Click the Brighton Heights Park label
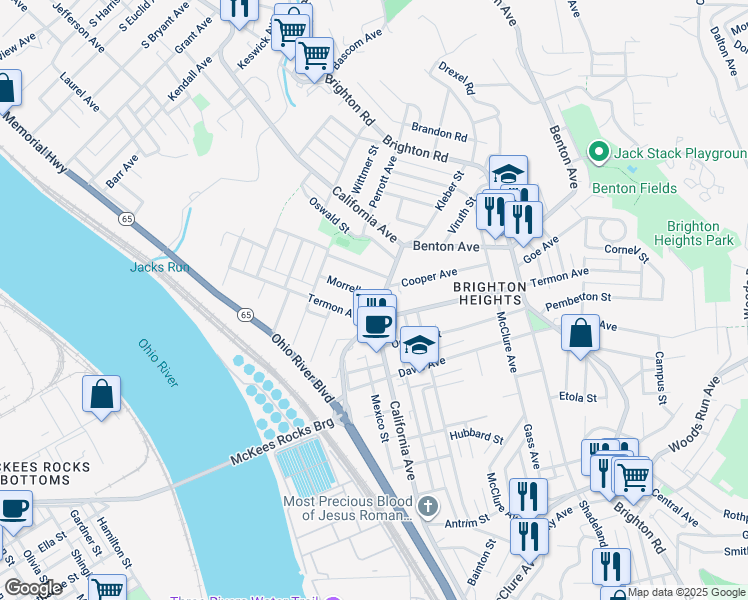The width and height of the screenshot is (748, 600). [693, 233]
